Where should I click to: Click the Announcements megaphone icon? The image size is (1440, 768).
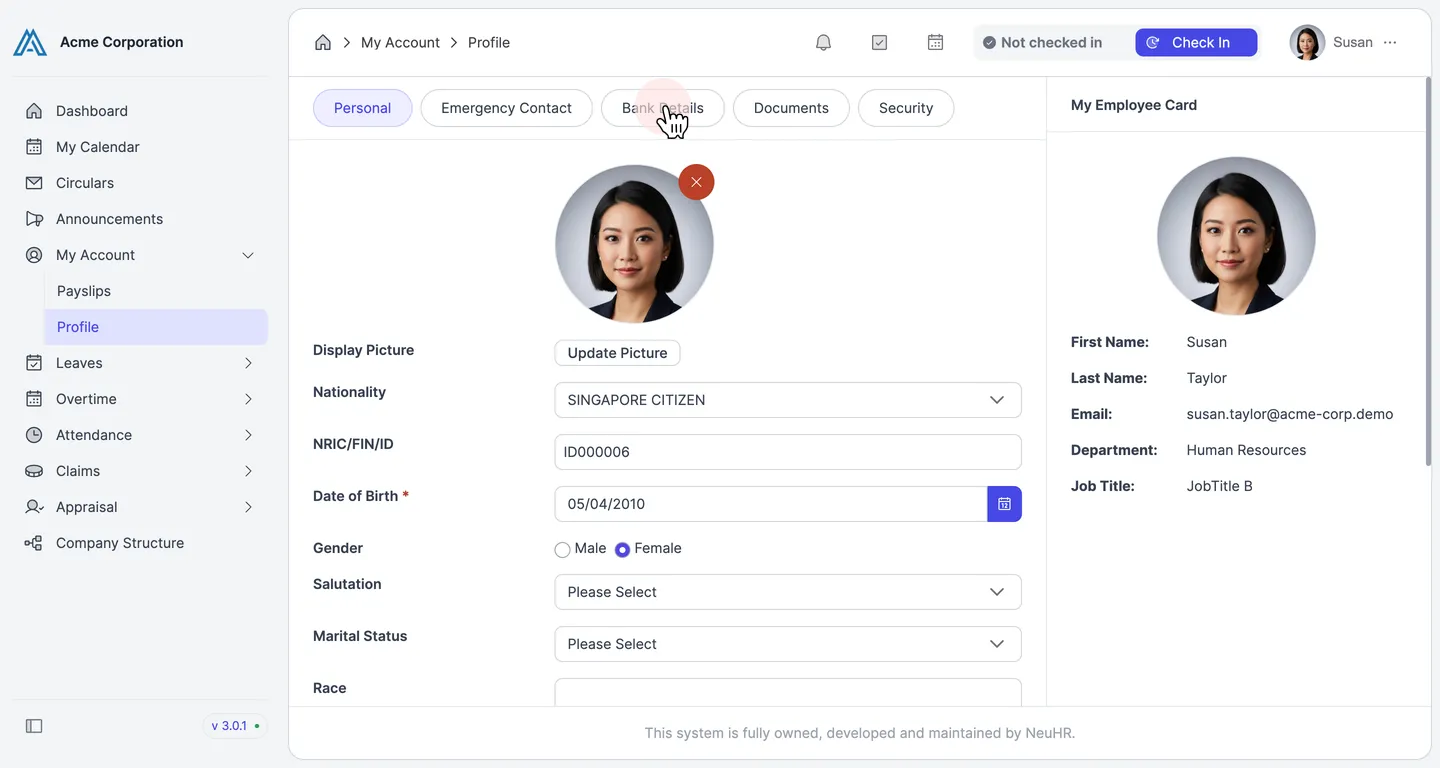(34, 219)
